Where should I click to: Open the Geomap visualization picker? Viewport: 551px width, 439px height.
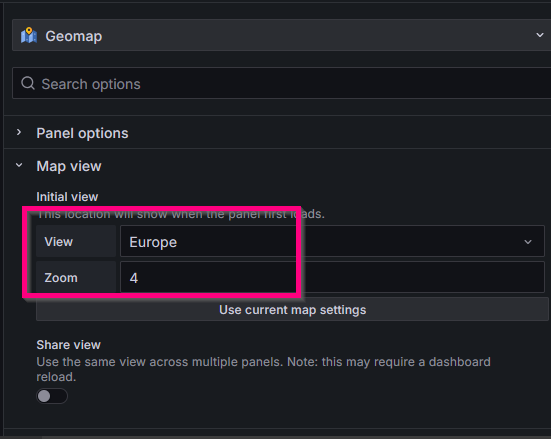[281, 35]
